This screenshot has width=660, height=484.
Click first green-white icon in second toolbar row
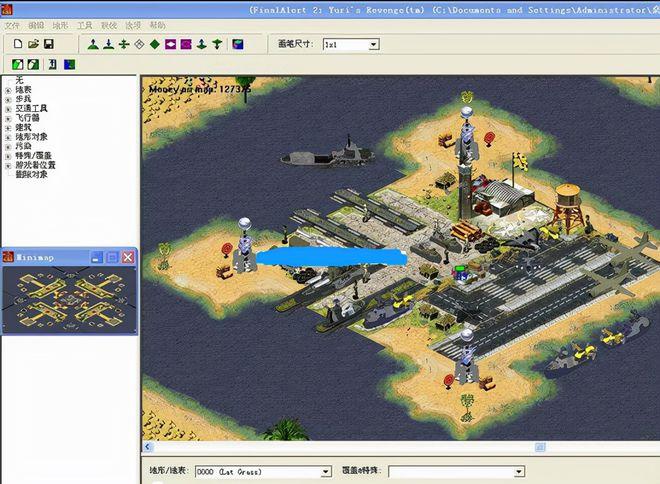point(18,64)
